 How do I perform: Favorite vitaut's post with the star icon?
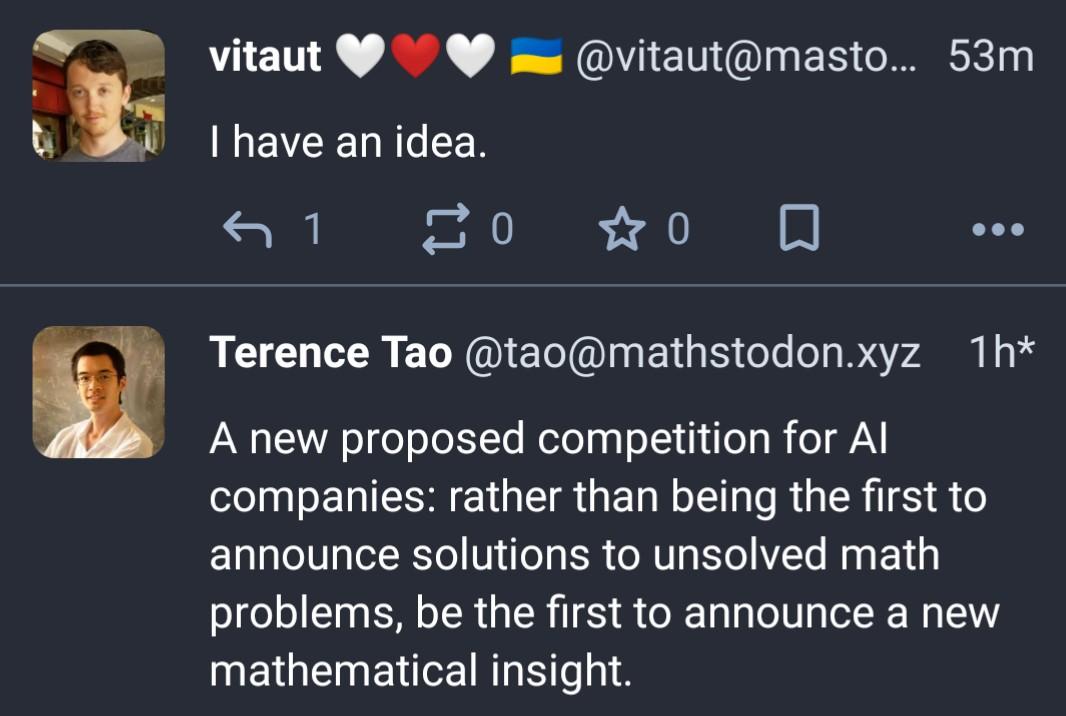click(x=622, y=228)
